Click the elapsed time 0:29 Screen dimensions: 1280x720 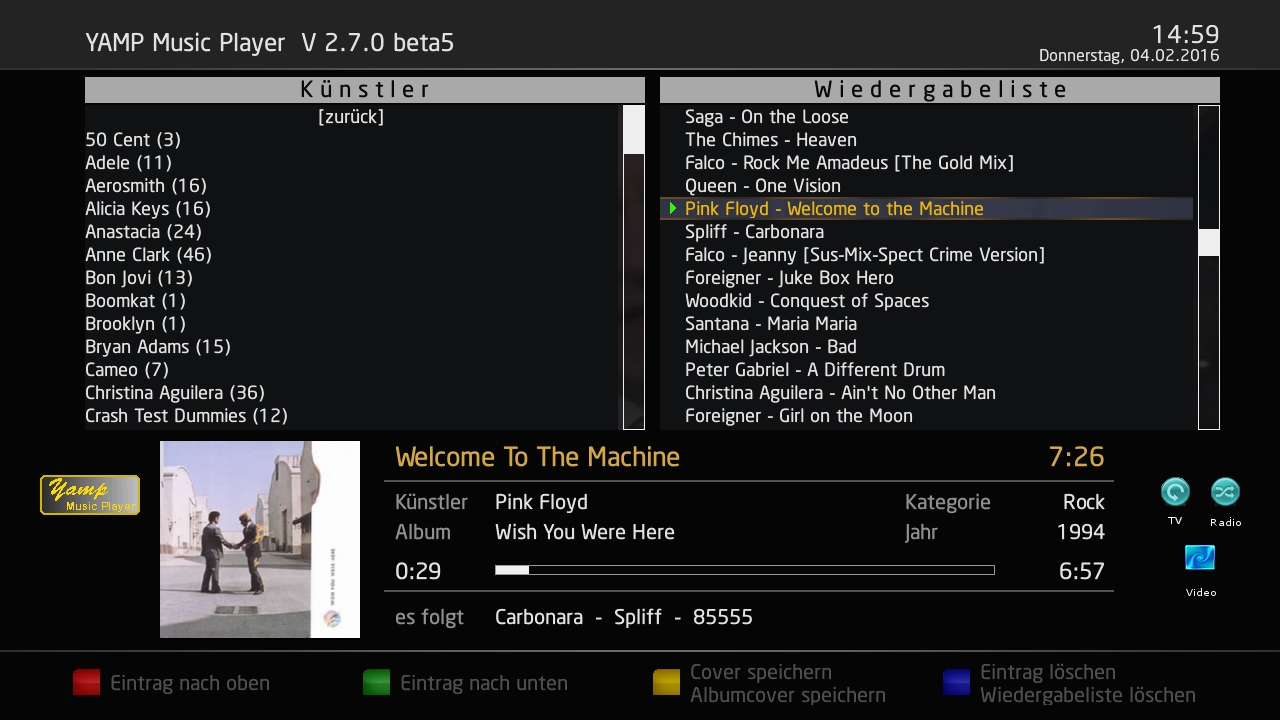(418, 572)
